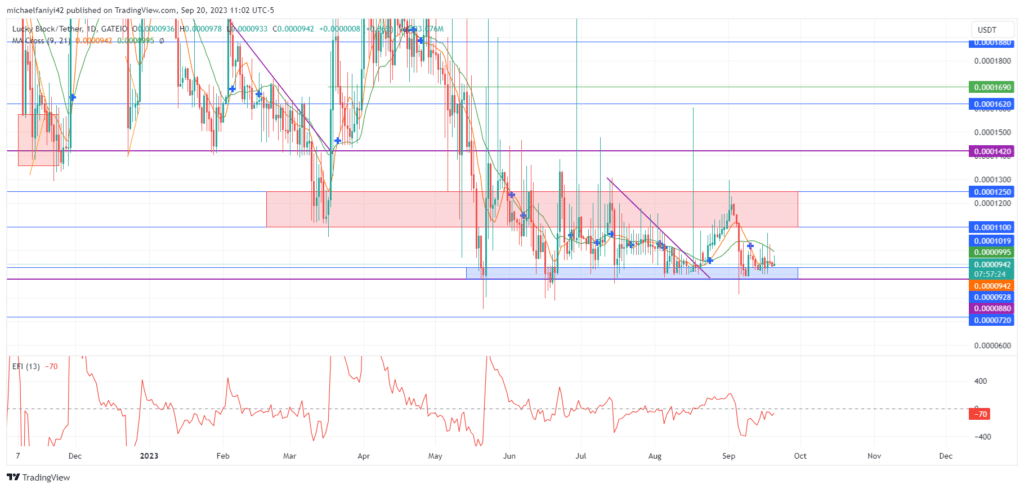Click the H0.0000978 high value in the legend
The height and width of the screenshot is (489, 1024).
point(199,29)
